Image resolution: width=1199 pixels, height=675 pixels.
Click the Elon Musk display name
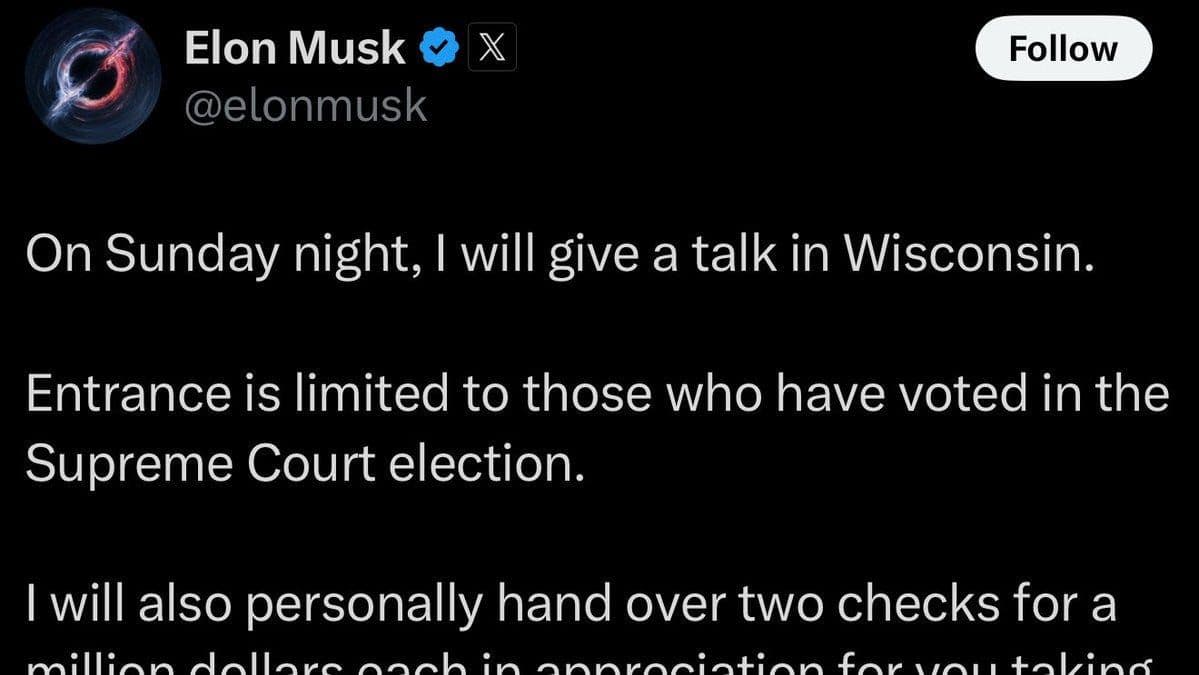pos(294,46)
